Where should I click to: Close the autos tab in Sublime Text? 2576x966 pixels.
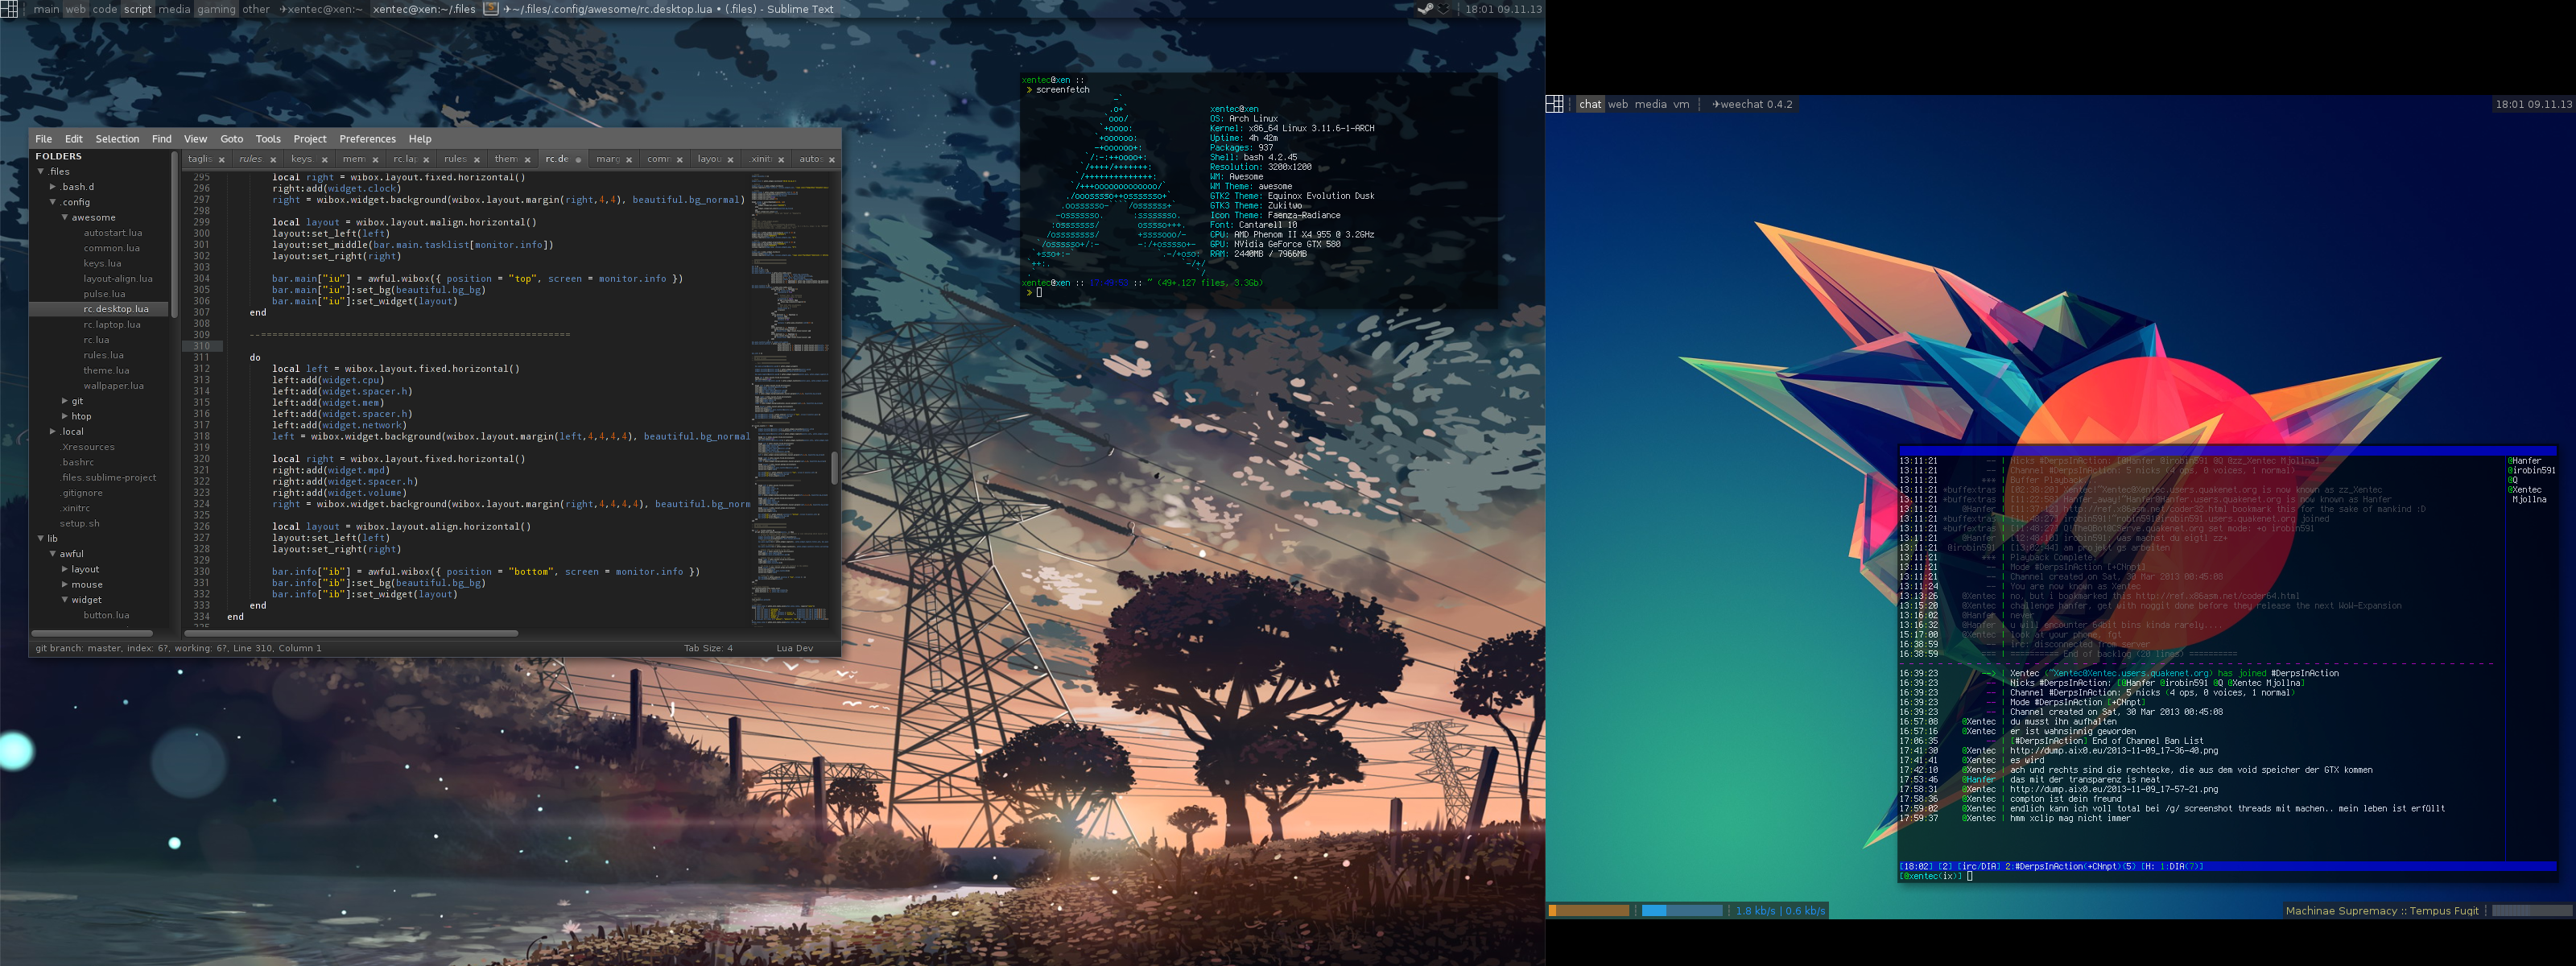(x=831, y=160)
